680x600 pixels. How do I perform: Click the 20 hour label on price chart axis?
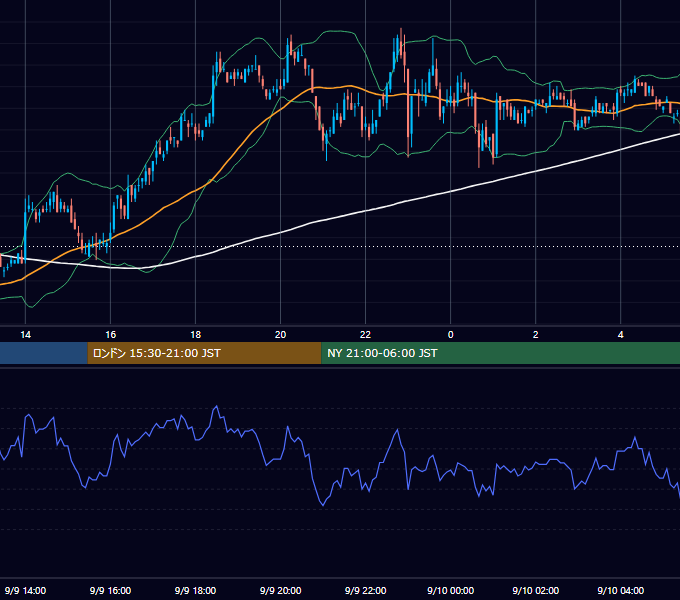281,335
